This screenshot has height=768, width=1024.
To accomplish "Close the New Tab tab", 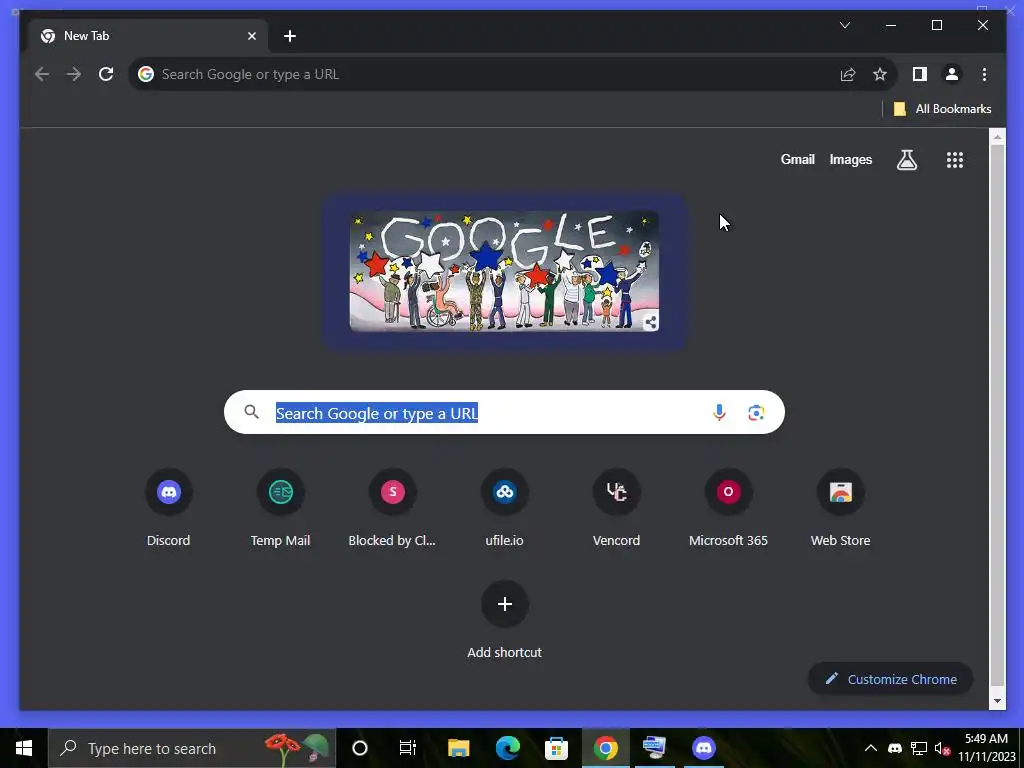I will click(252, 36).
